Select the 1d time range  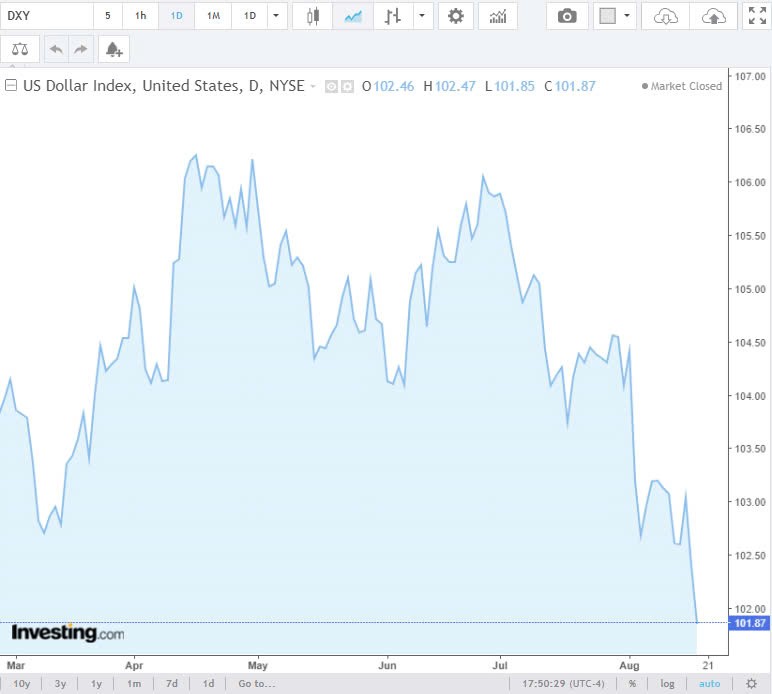click(209, 684)
